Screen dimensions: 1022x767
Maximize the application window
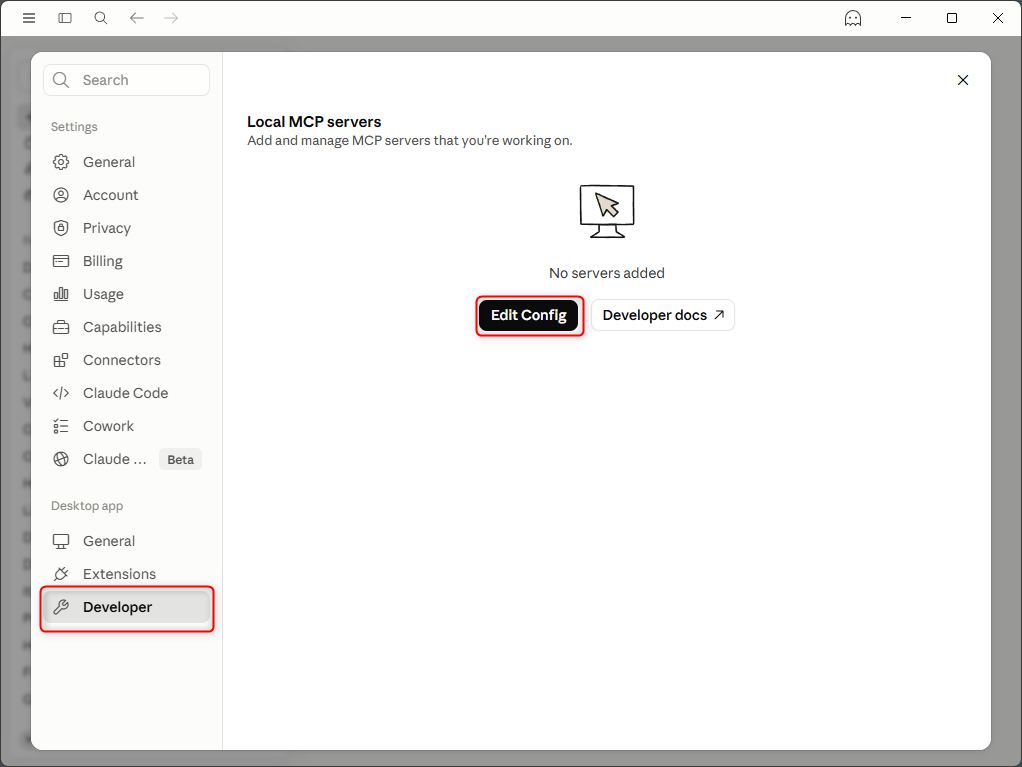952,18
